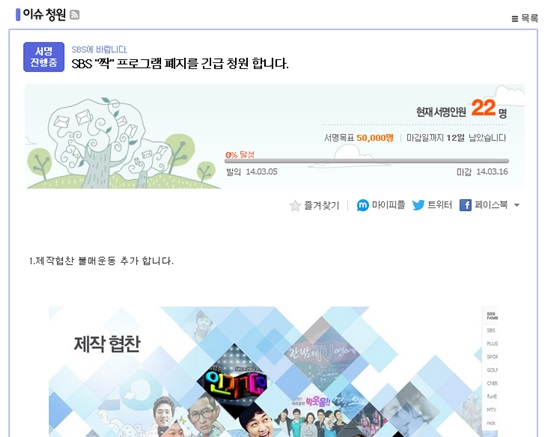Open the SBS에 바랍니다 category link
Image resolution: width=550 pixels, height=437 pixels.
[99, 49]
